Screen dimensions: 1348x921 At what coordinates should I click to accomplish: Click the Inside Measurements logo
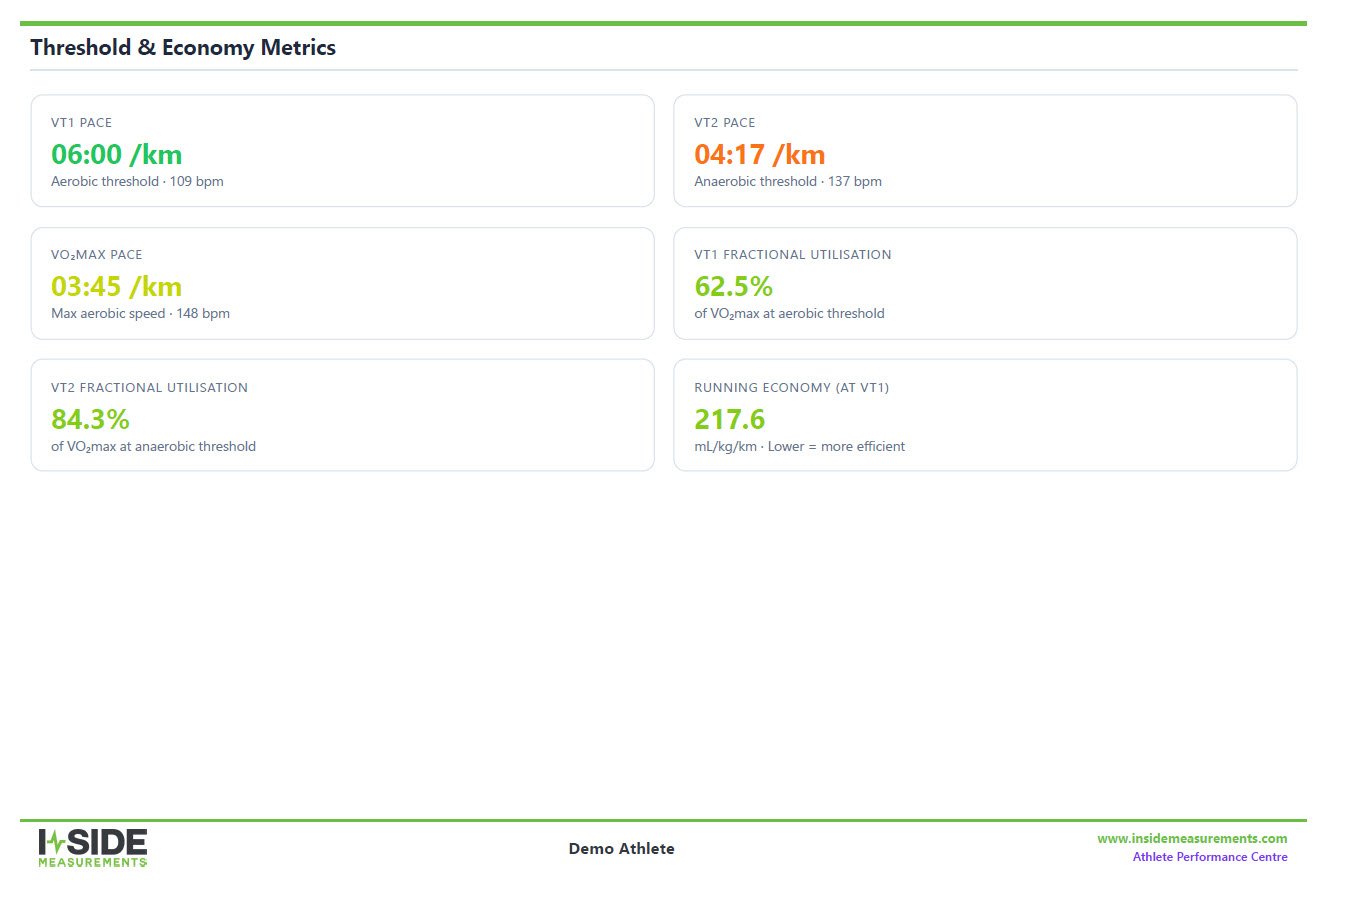pos(93,848)
